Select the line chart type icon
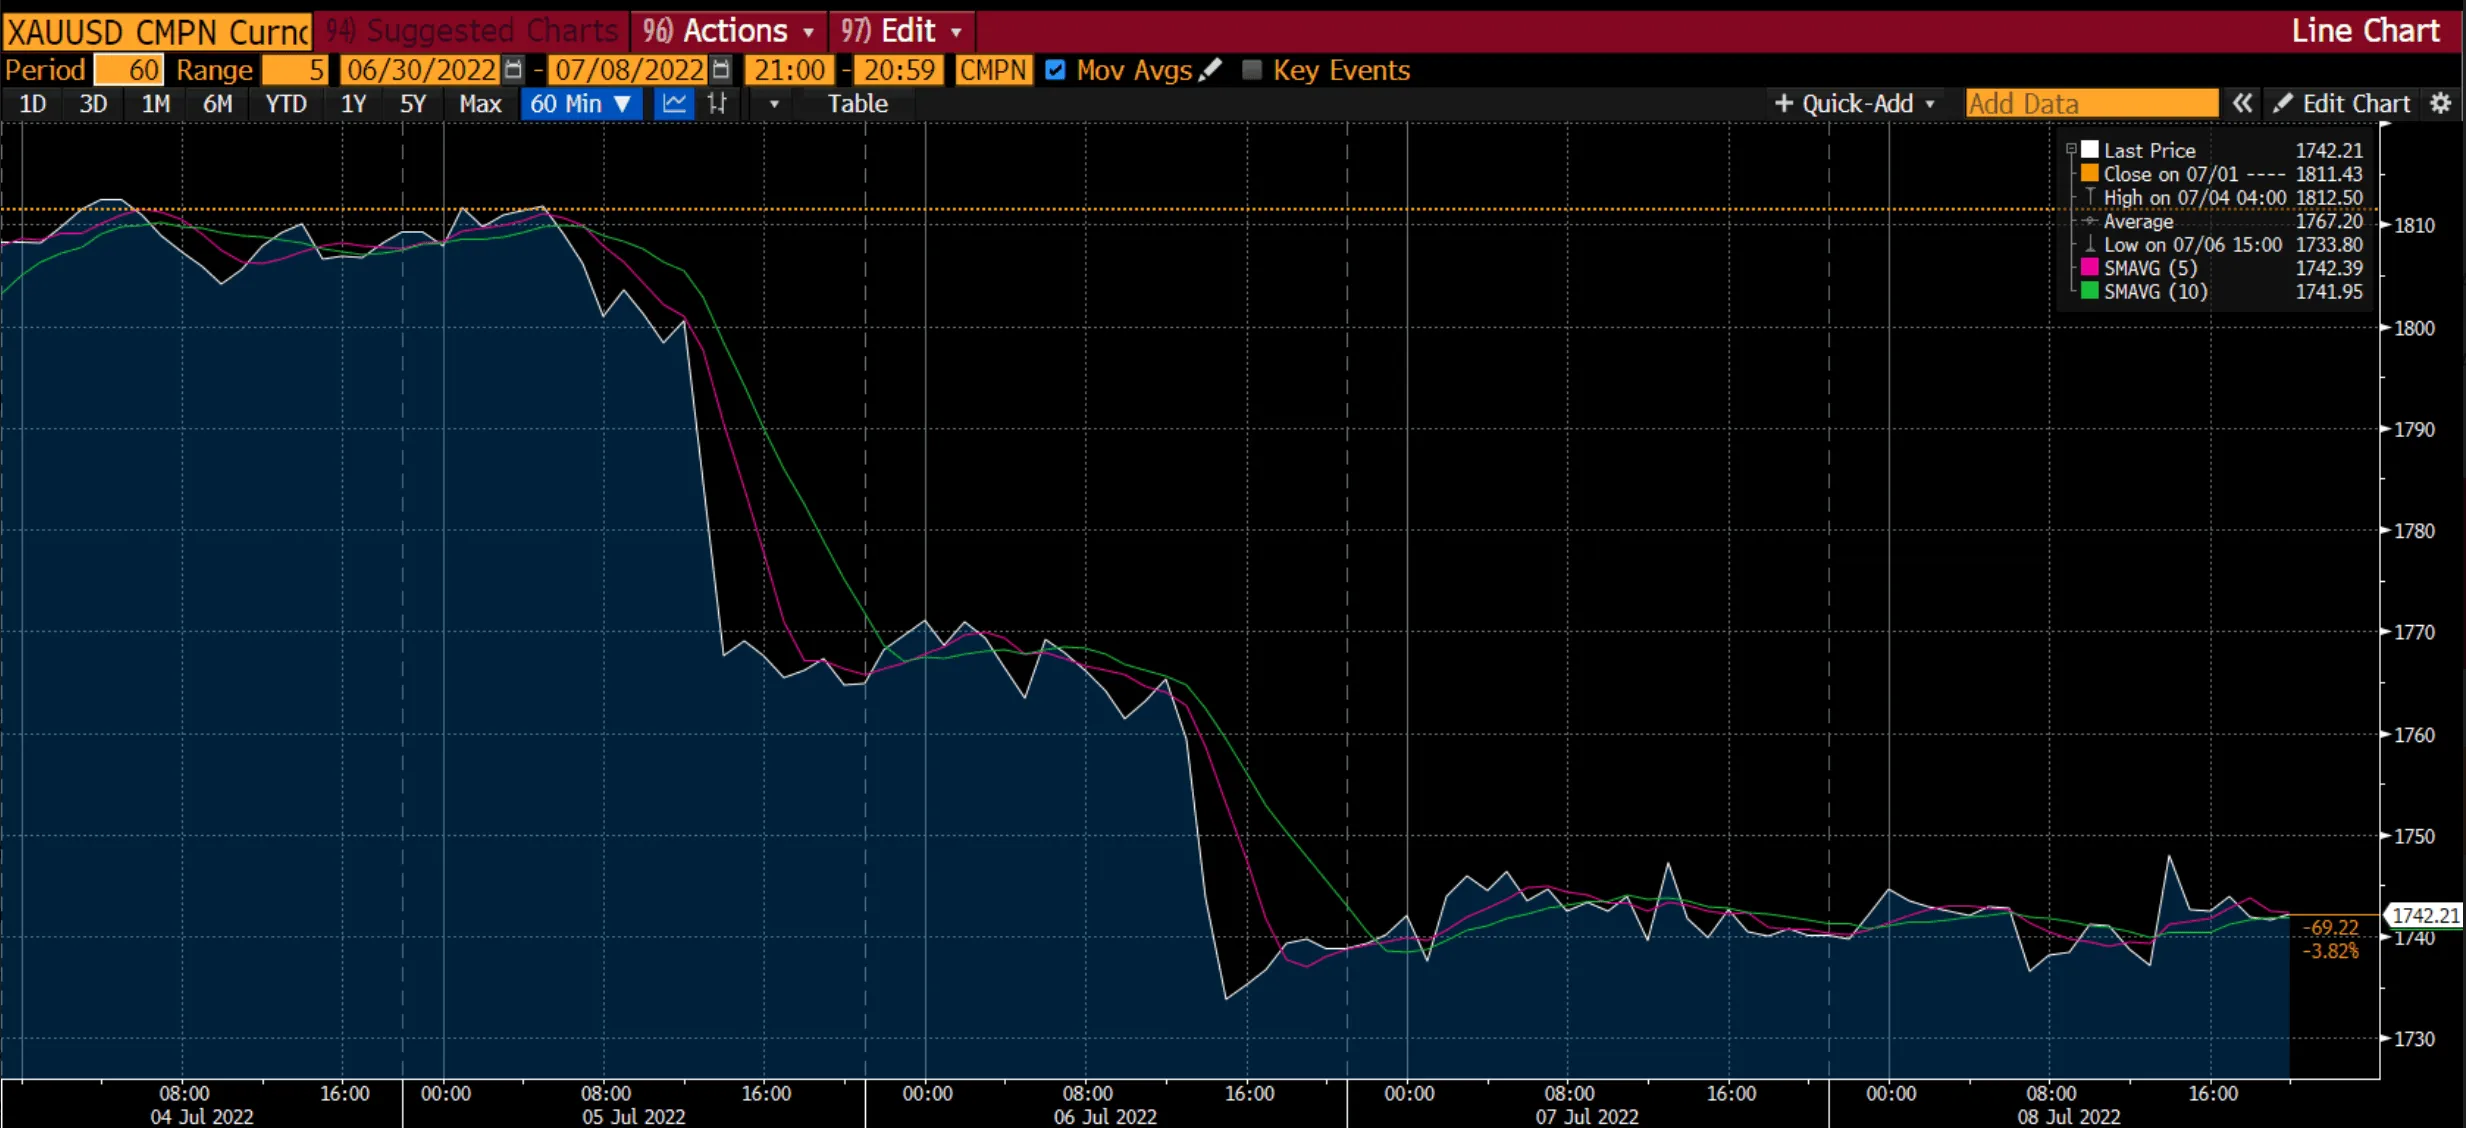This screenshot has width=2466, height=1128. coord(674,103)
